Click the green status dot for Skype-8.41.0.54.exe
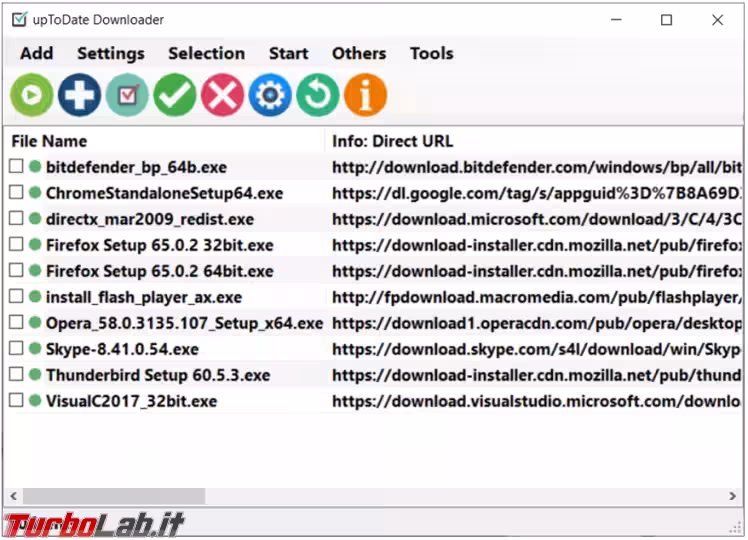The height and width of the screenshot is (540, 748). 35,348
